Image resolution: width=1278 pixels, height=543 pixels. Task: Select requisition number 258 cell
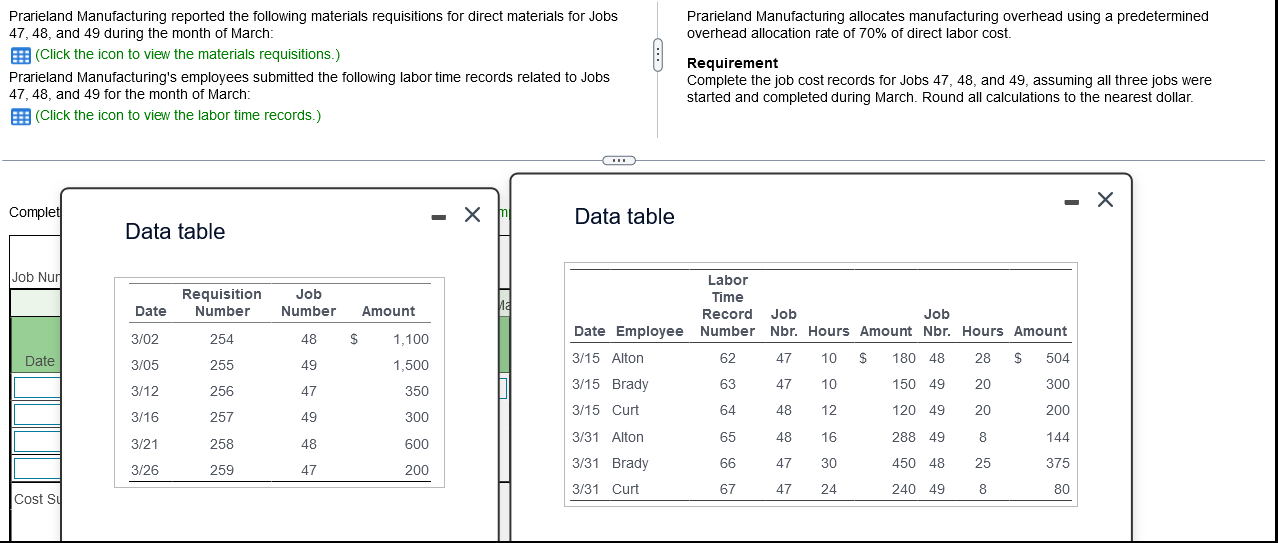222,444
